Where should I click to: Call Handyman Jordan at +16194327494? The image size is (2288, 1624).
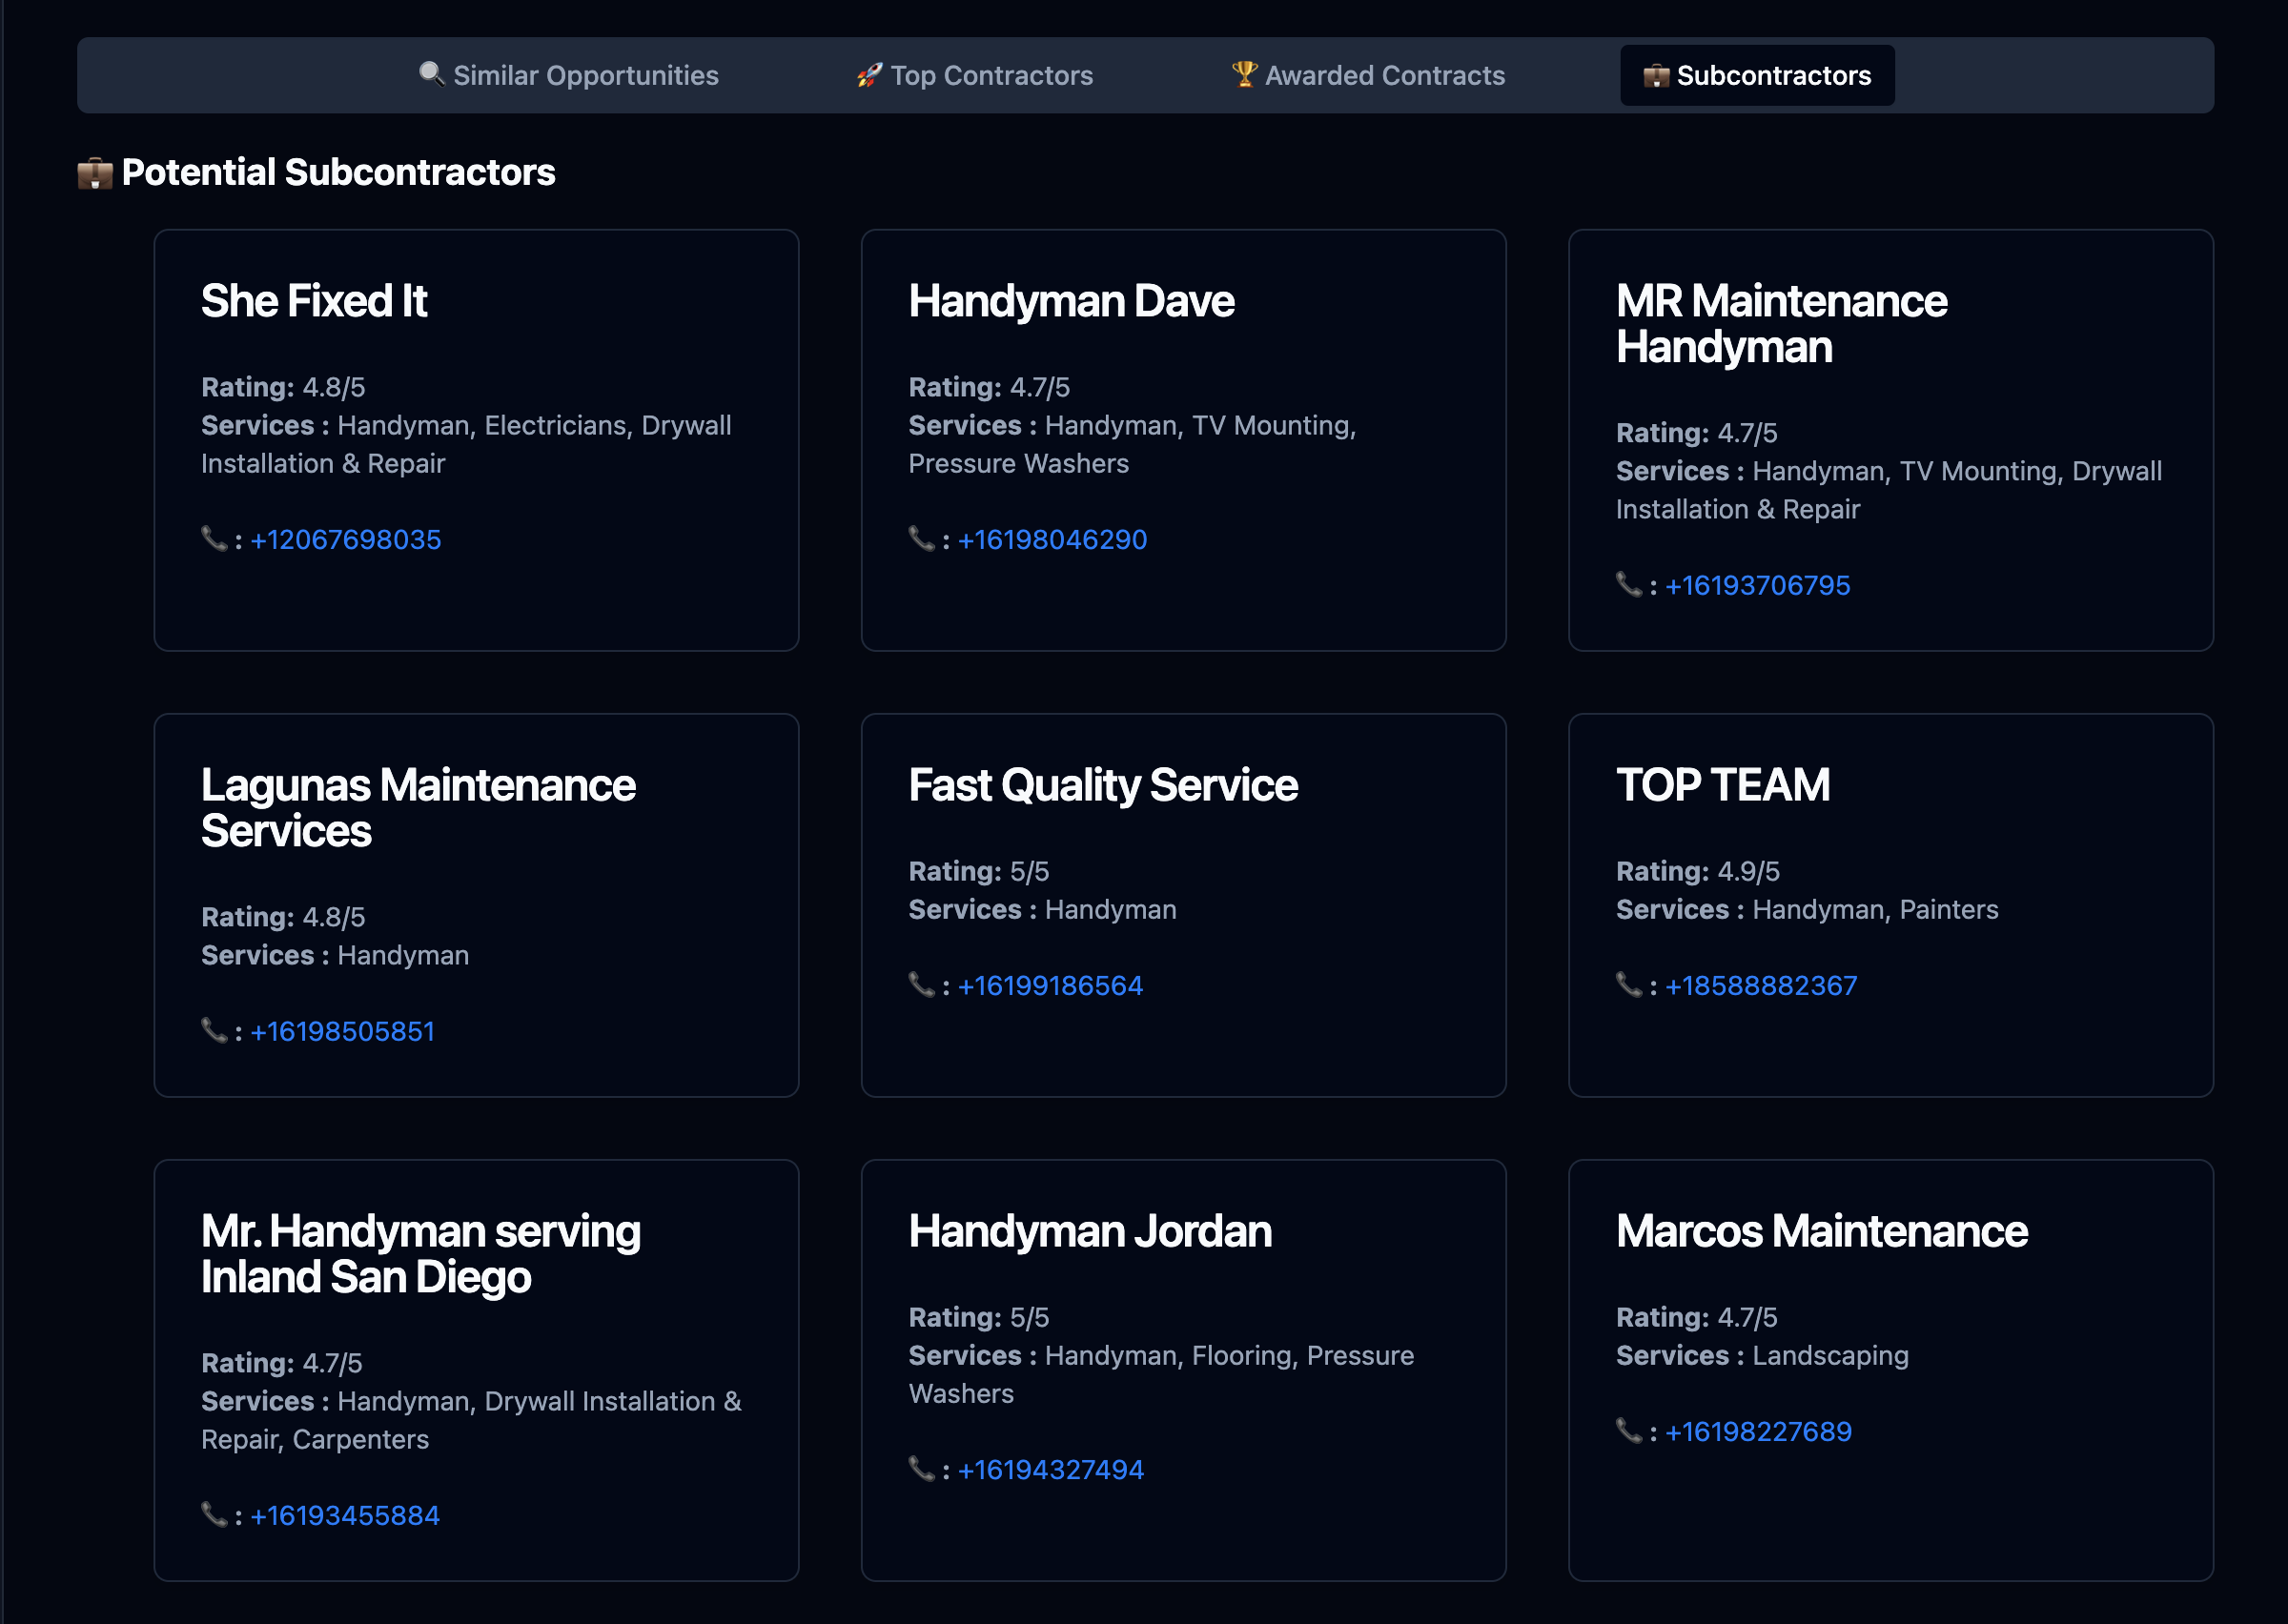(x=1050, y=1470)
